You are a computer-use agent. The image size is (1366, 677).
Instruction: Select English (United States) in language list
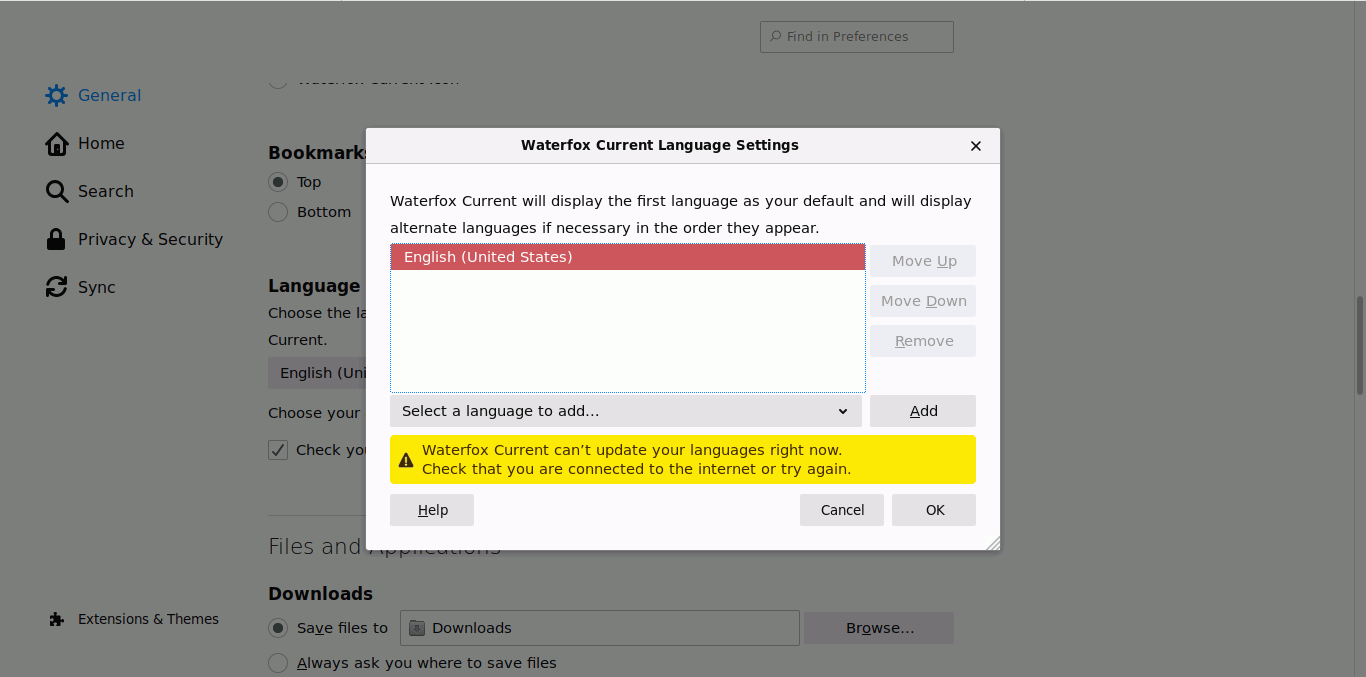pyautogui.click(x=628, y=257)
